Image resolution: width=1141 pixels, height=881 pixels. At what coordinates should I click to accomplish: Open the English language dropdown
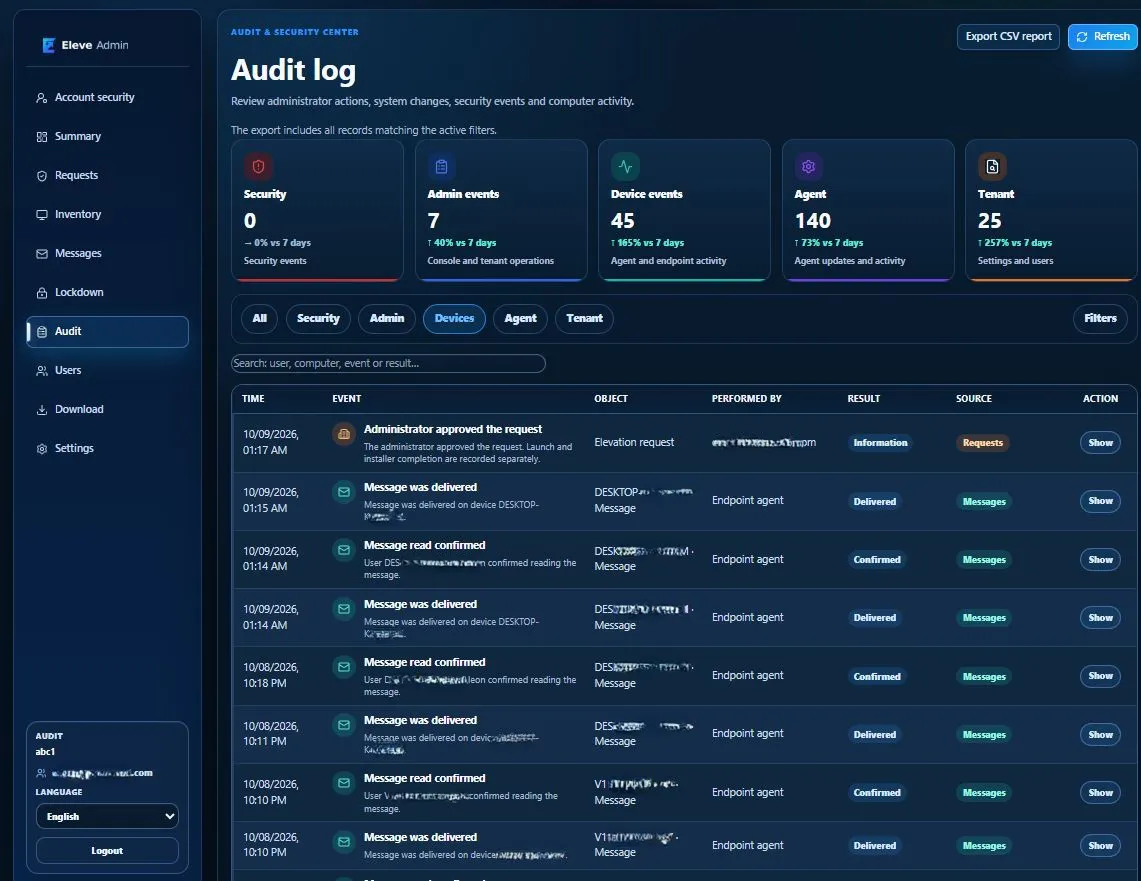click(107, 816)
